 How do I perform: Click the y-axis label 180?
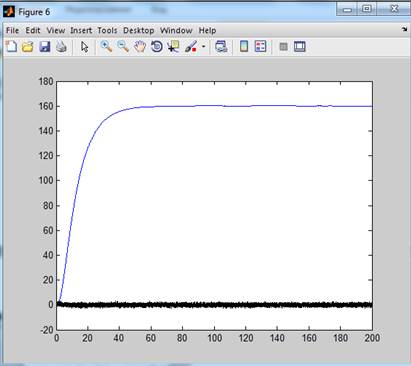46,81
